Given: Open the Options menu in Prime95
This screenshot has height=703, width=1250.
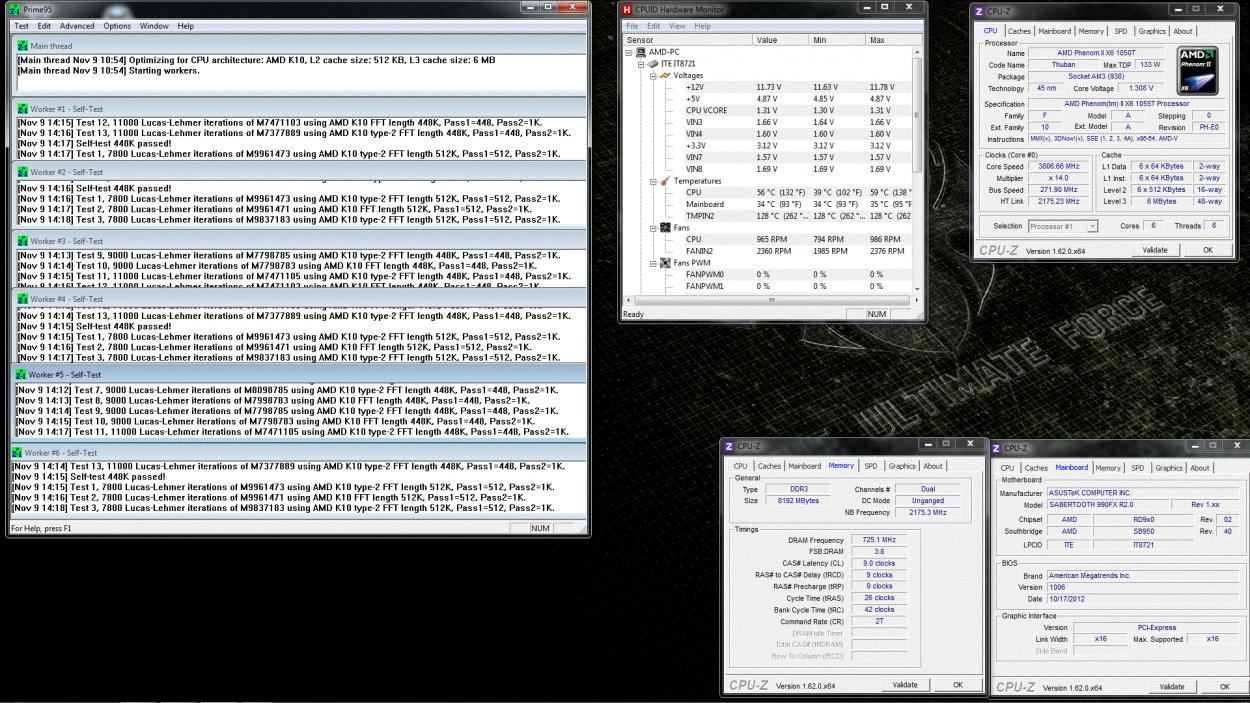Looking at the screenshot, I should tap(117, 26).
